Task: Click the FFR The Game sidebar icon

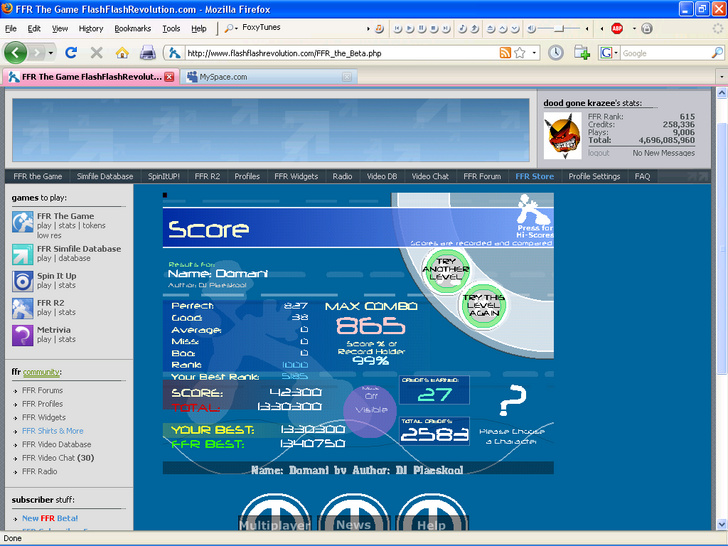Action: click(22, 222)
